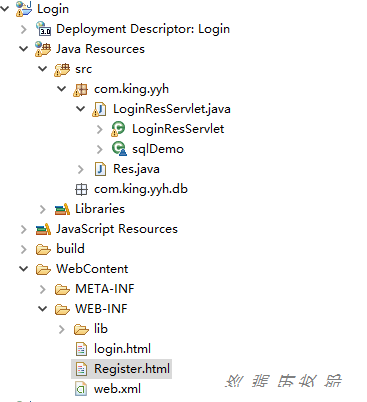
Task: Expand the LoginResServlet class
Action: (x=100, y=129)
